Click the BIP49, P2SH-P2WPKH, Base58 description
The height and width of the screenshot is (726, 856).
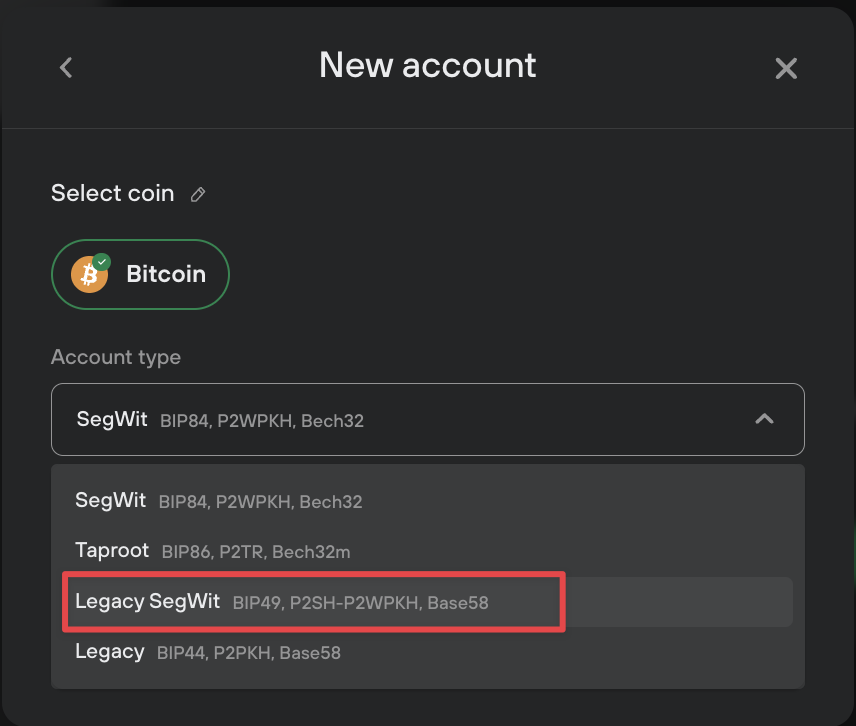(x=360, y=603)
